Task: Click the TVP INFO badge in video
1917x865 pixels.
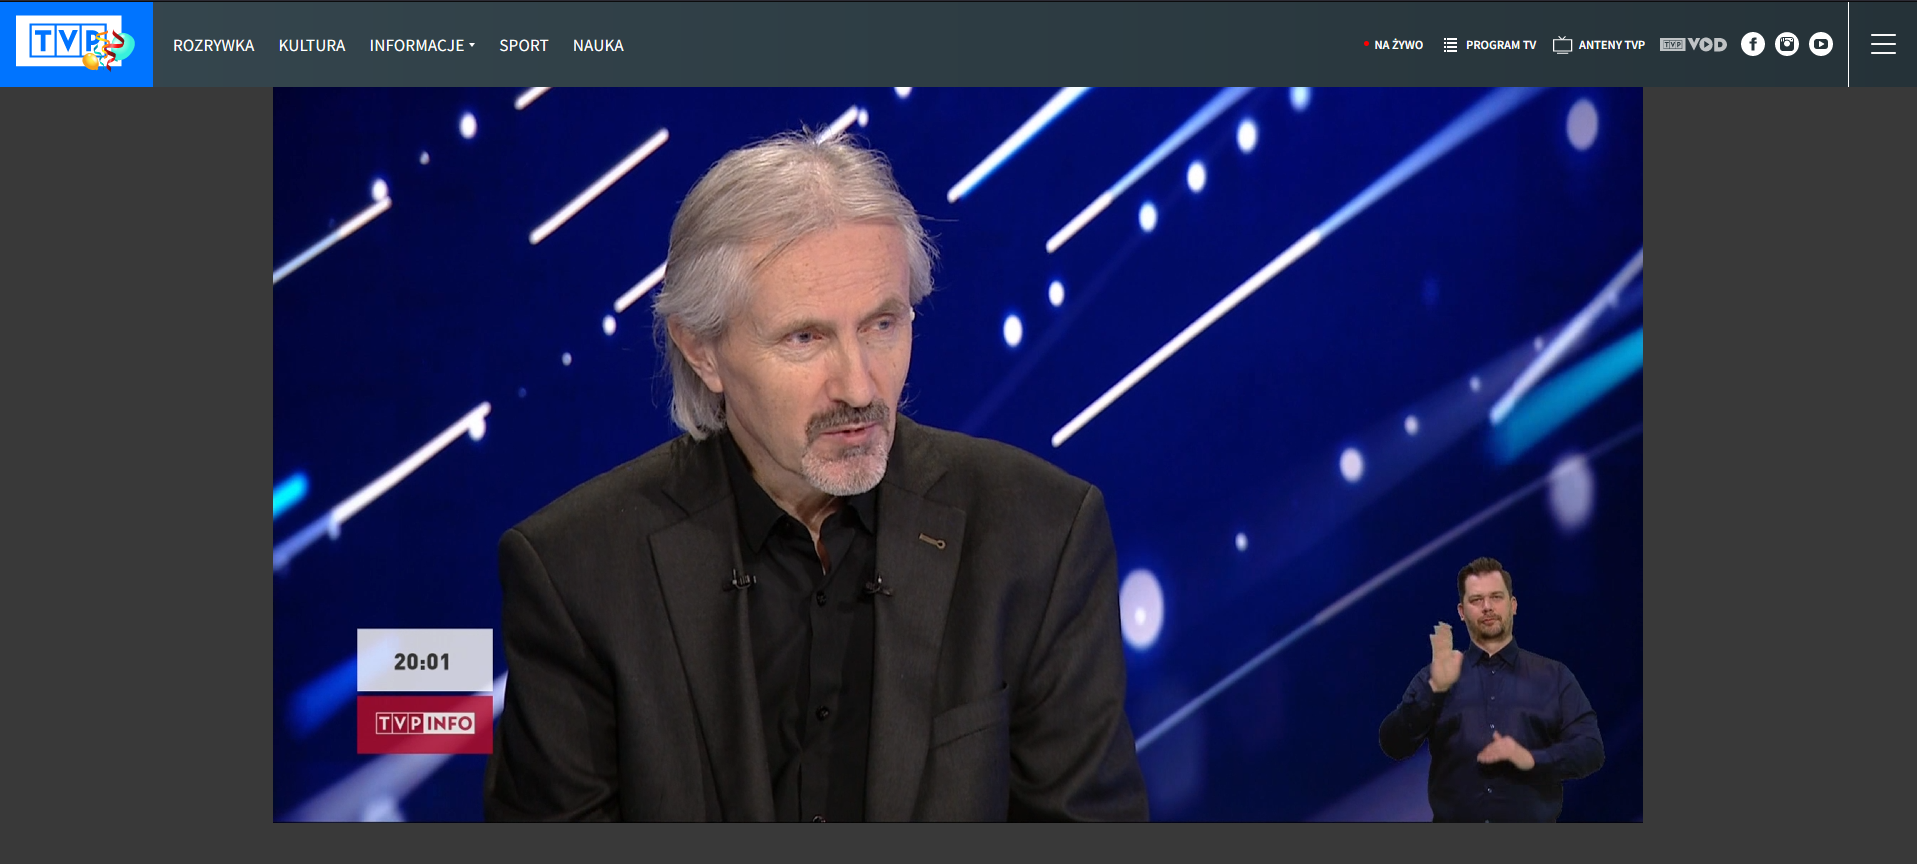Action: 425,723
